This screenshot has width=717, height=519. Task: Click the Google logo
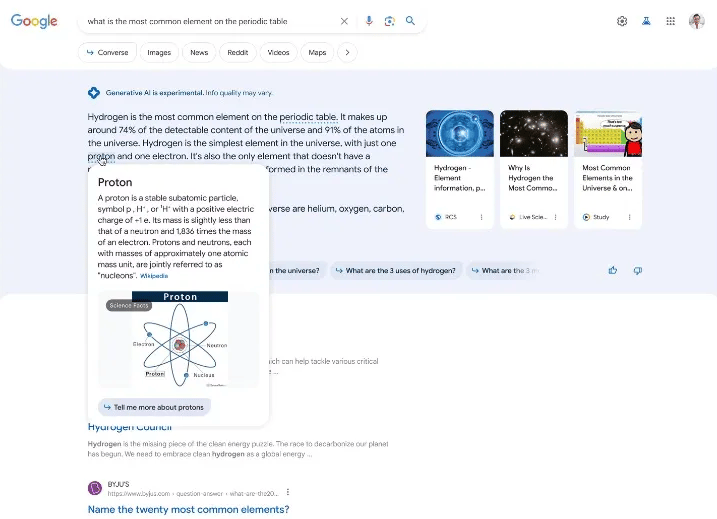(x=34, y=21)
